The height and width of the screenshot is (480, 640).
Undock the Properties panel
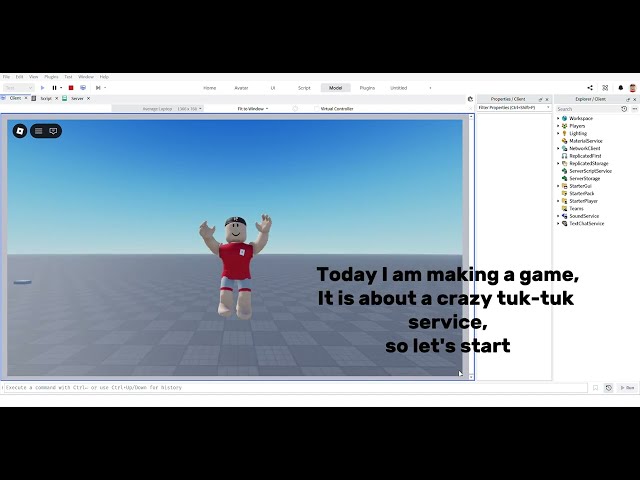(540, 99)
